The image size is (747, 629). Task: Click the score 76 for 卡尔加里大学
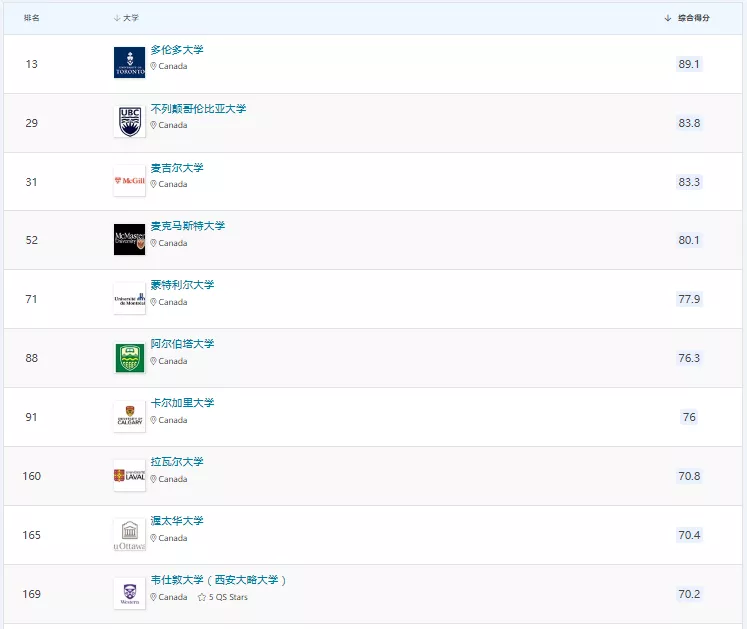point(689,417)
